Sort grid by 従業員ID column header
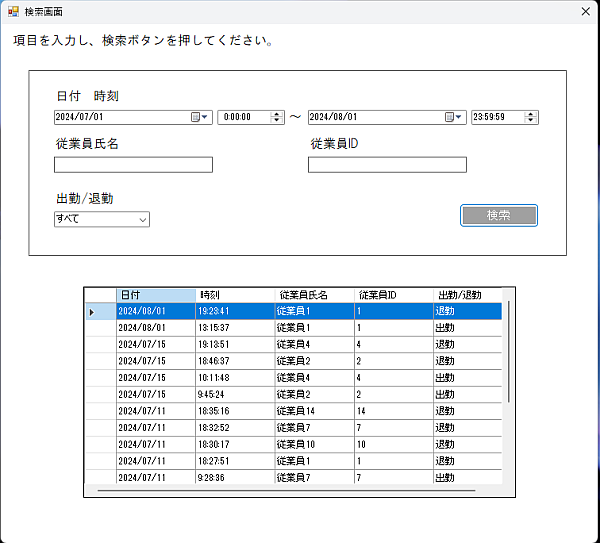The width and height of the screenshot is (600, 543). click(394, 295)
